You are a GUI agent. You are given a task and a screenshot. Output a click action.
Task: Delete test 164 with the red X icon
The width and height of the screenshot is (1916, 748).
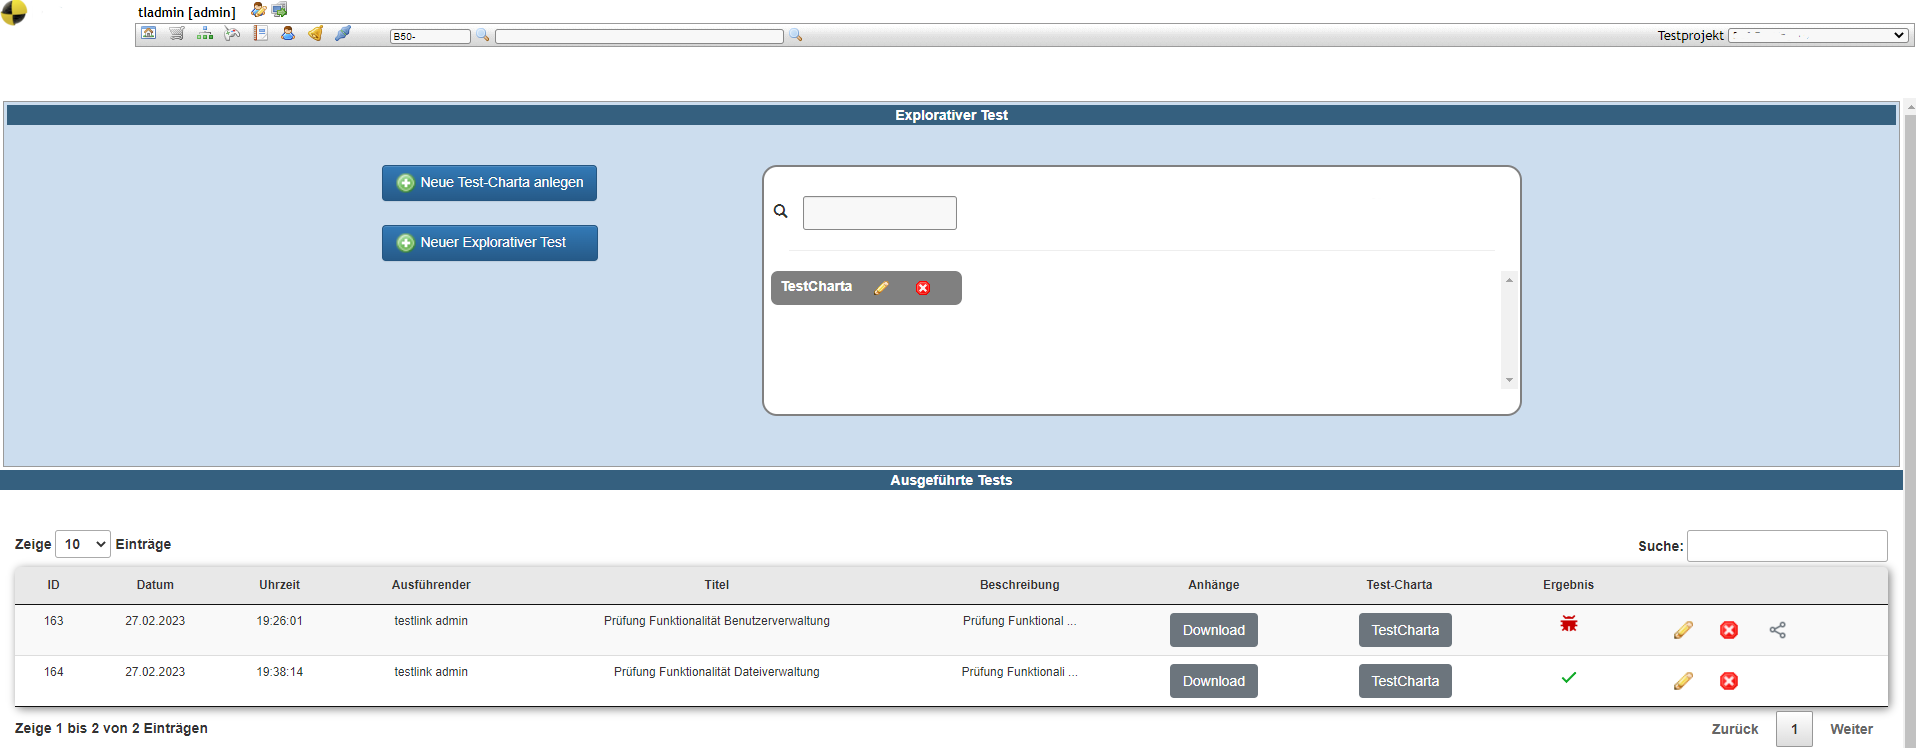coord(1729,681)
